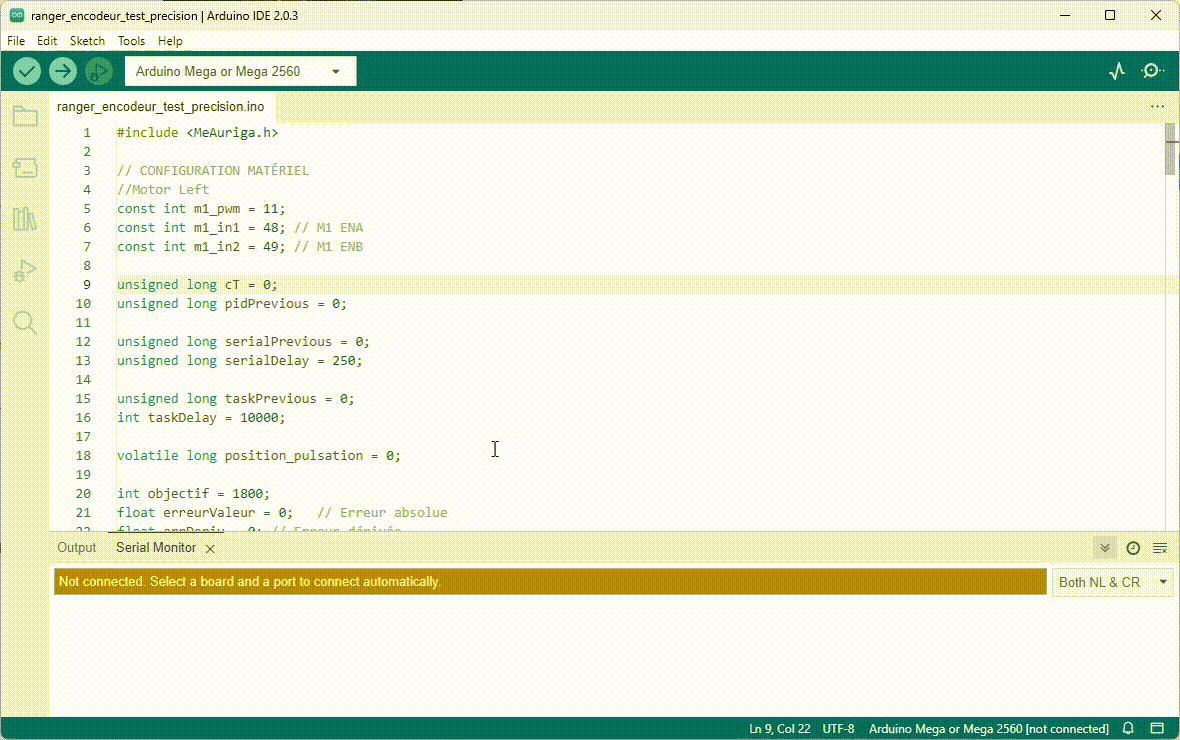Open the Sketchbook folder sidebar icon
The height and width of the screenshot is (740, 1180).
(25, 117)
